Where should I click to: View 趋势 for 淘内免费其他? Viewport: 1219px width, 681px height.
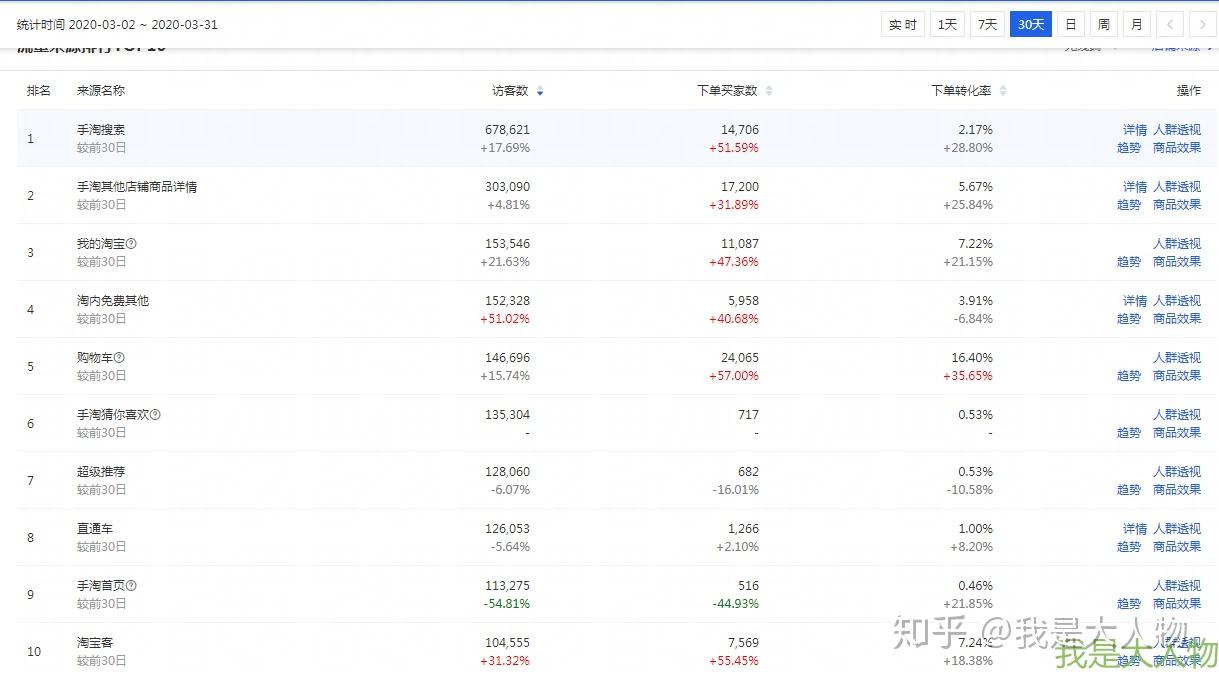[1129, 319]
